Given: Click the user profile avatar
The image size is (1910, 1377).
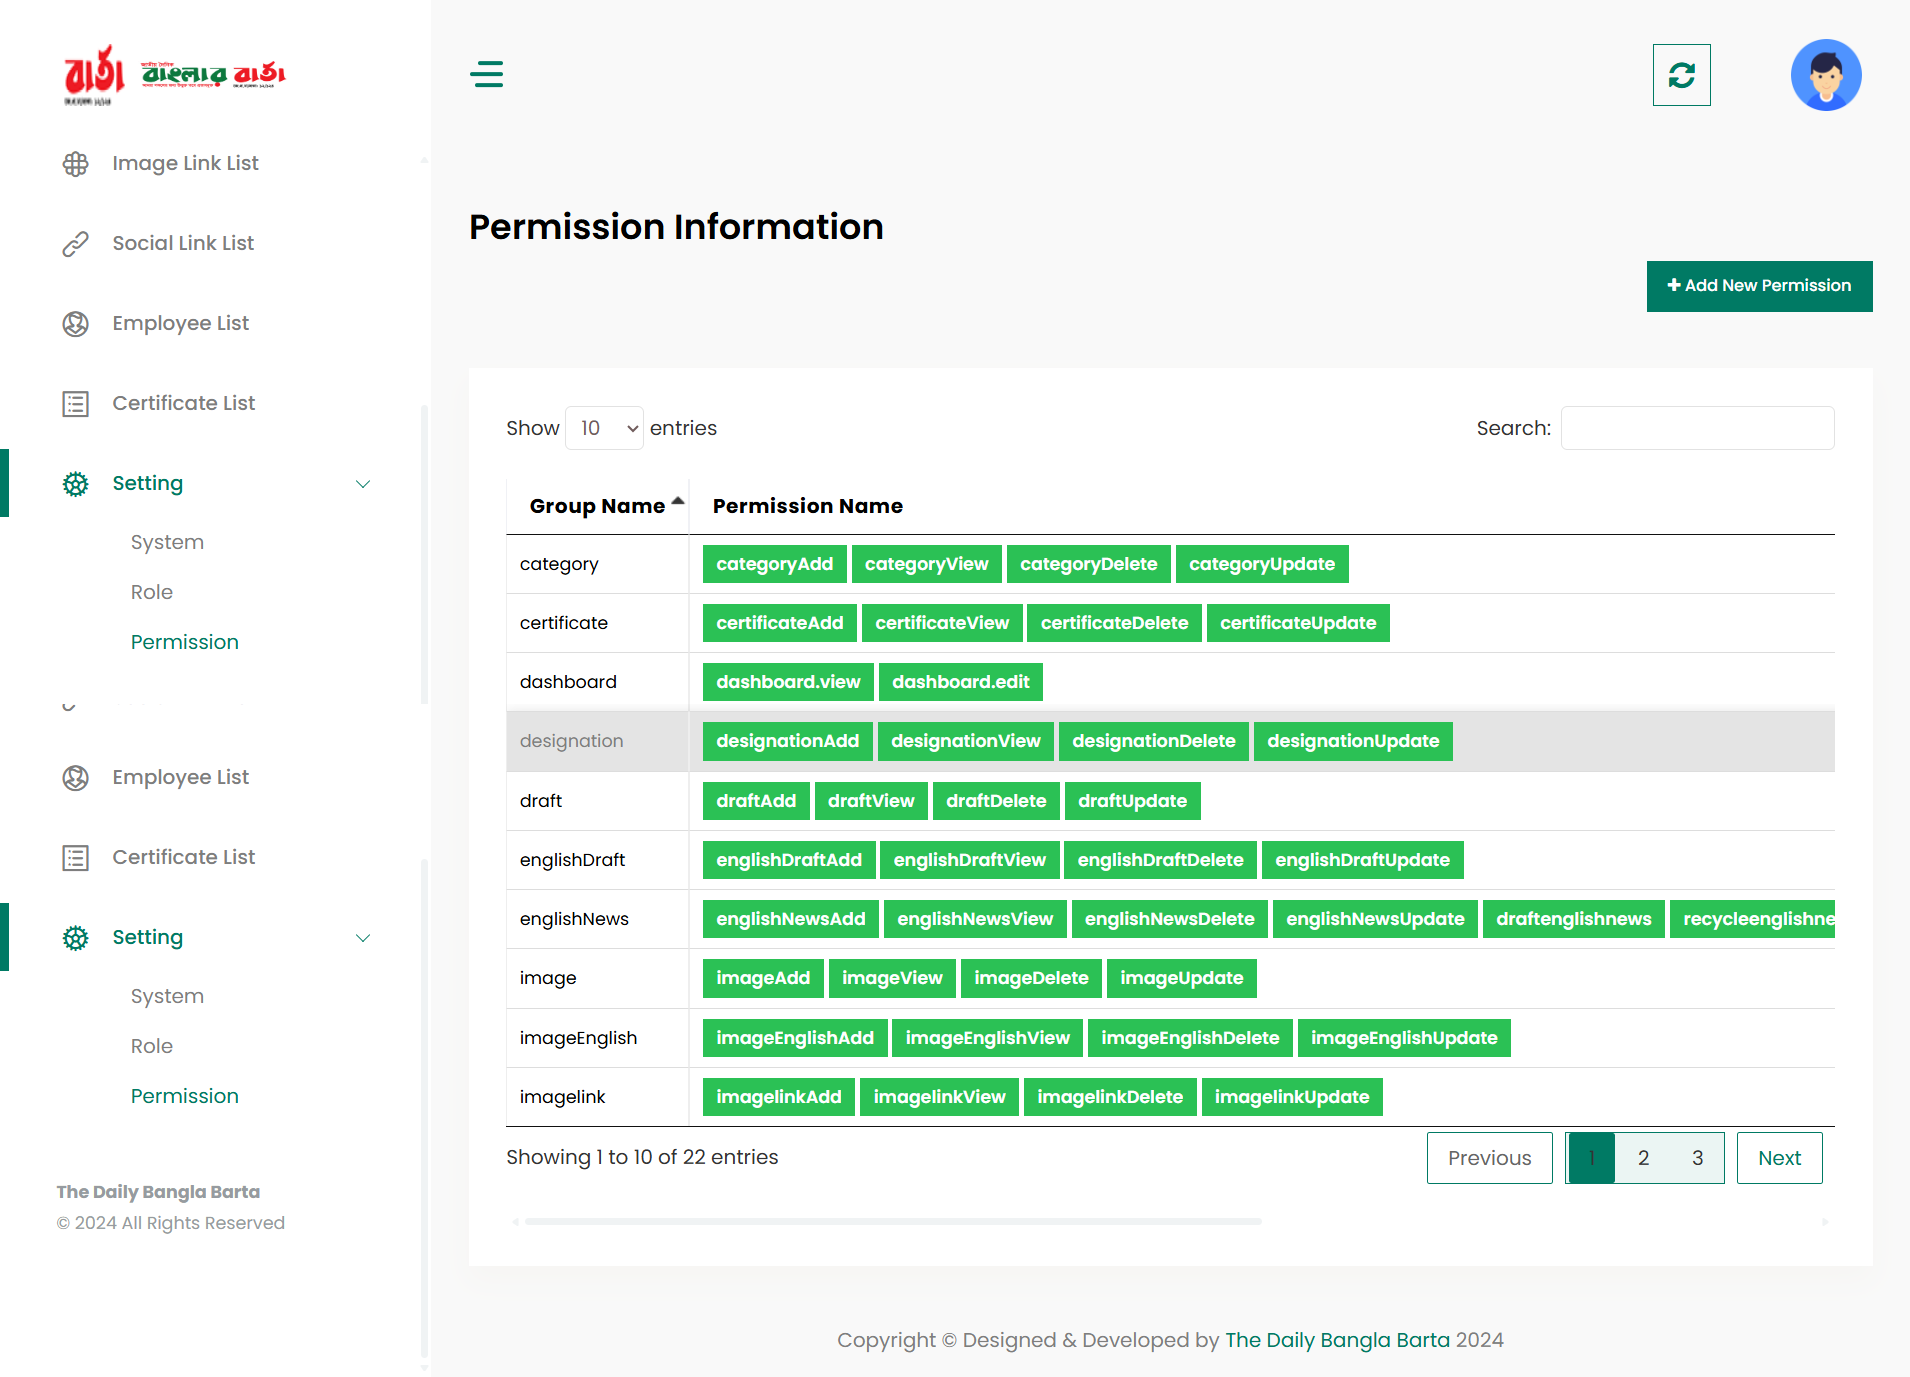Looking at the screenshot, I should (1826, 74).
